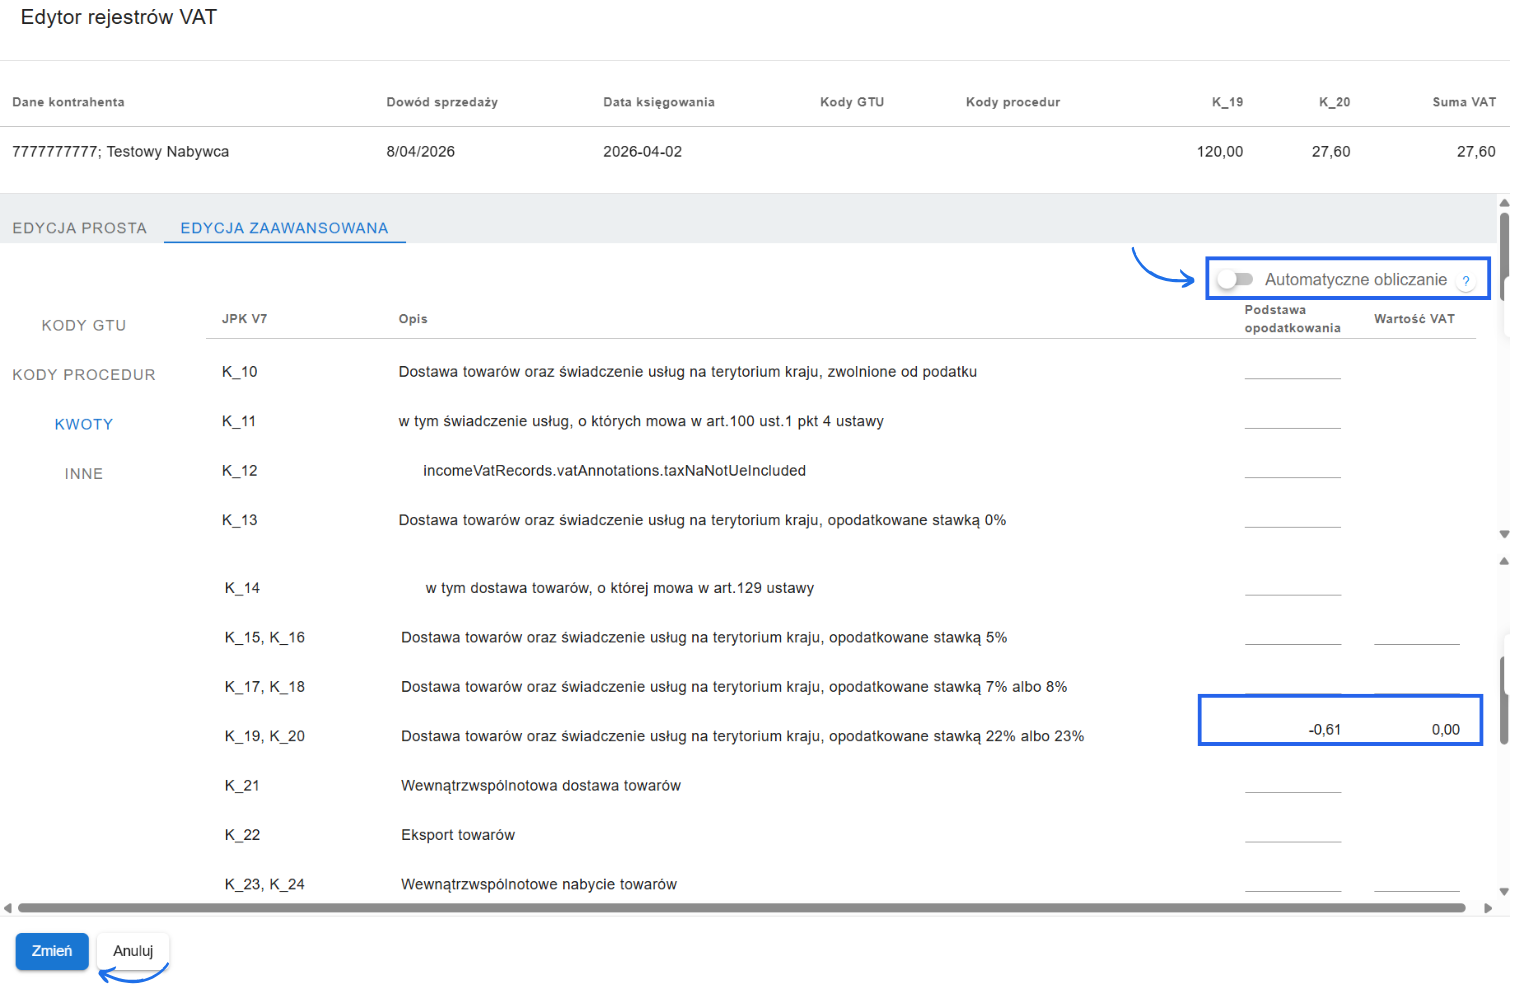The height and width of the screenshot is (997, 1522).
Task: Open the INNE section
Action: coord(84,473)
